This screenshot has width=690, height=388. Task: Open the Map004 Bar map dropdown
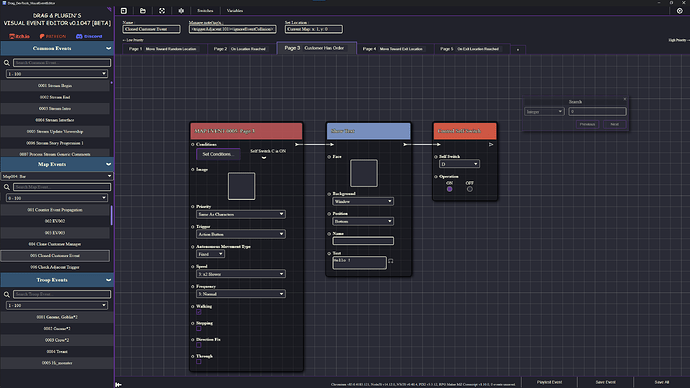point(57,176)
